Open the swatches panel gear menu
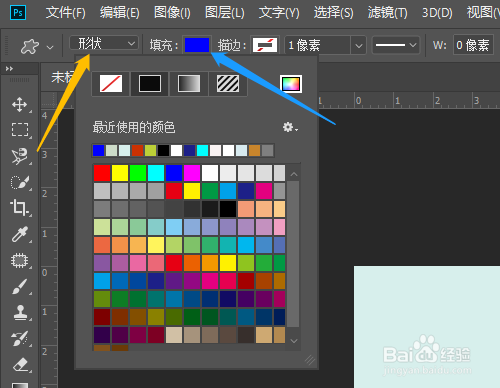Viewport: 500px width, 388px height. click(290, 127)
